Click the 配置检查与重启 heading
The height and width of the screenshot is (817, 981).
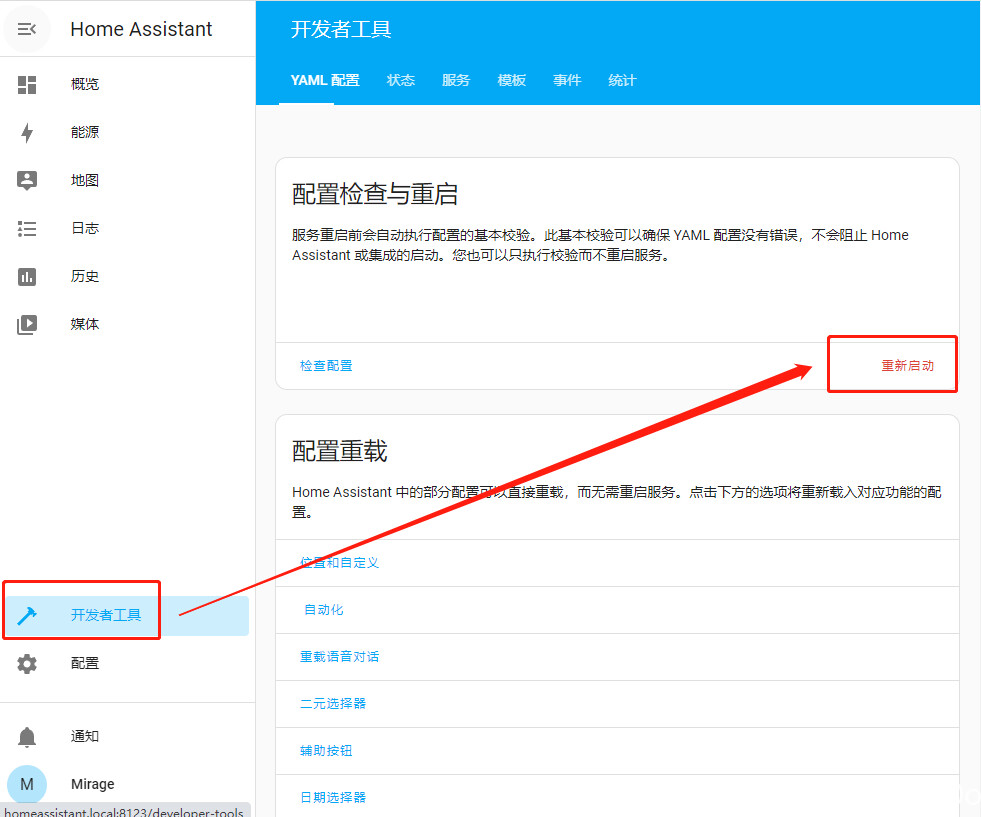pos(375,195)
